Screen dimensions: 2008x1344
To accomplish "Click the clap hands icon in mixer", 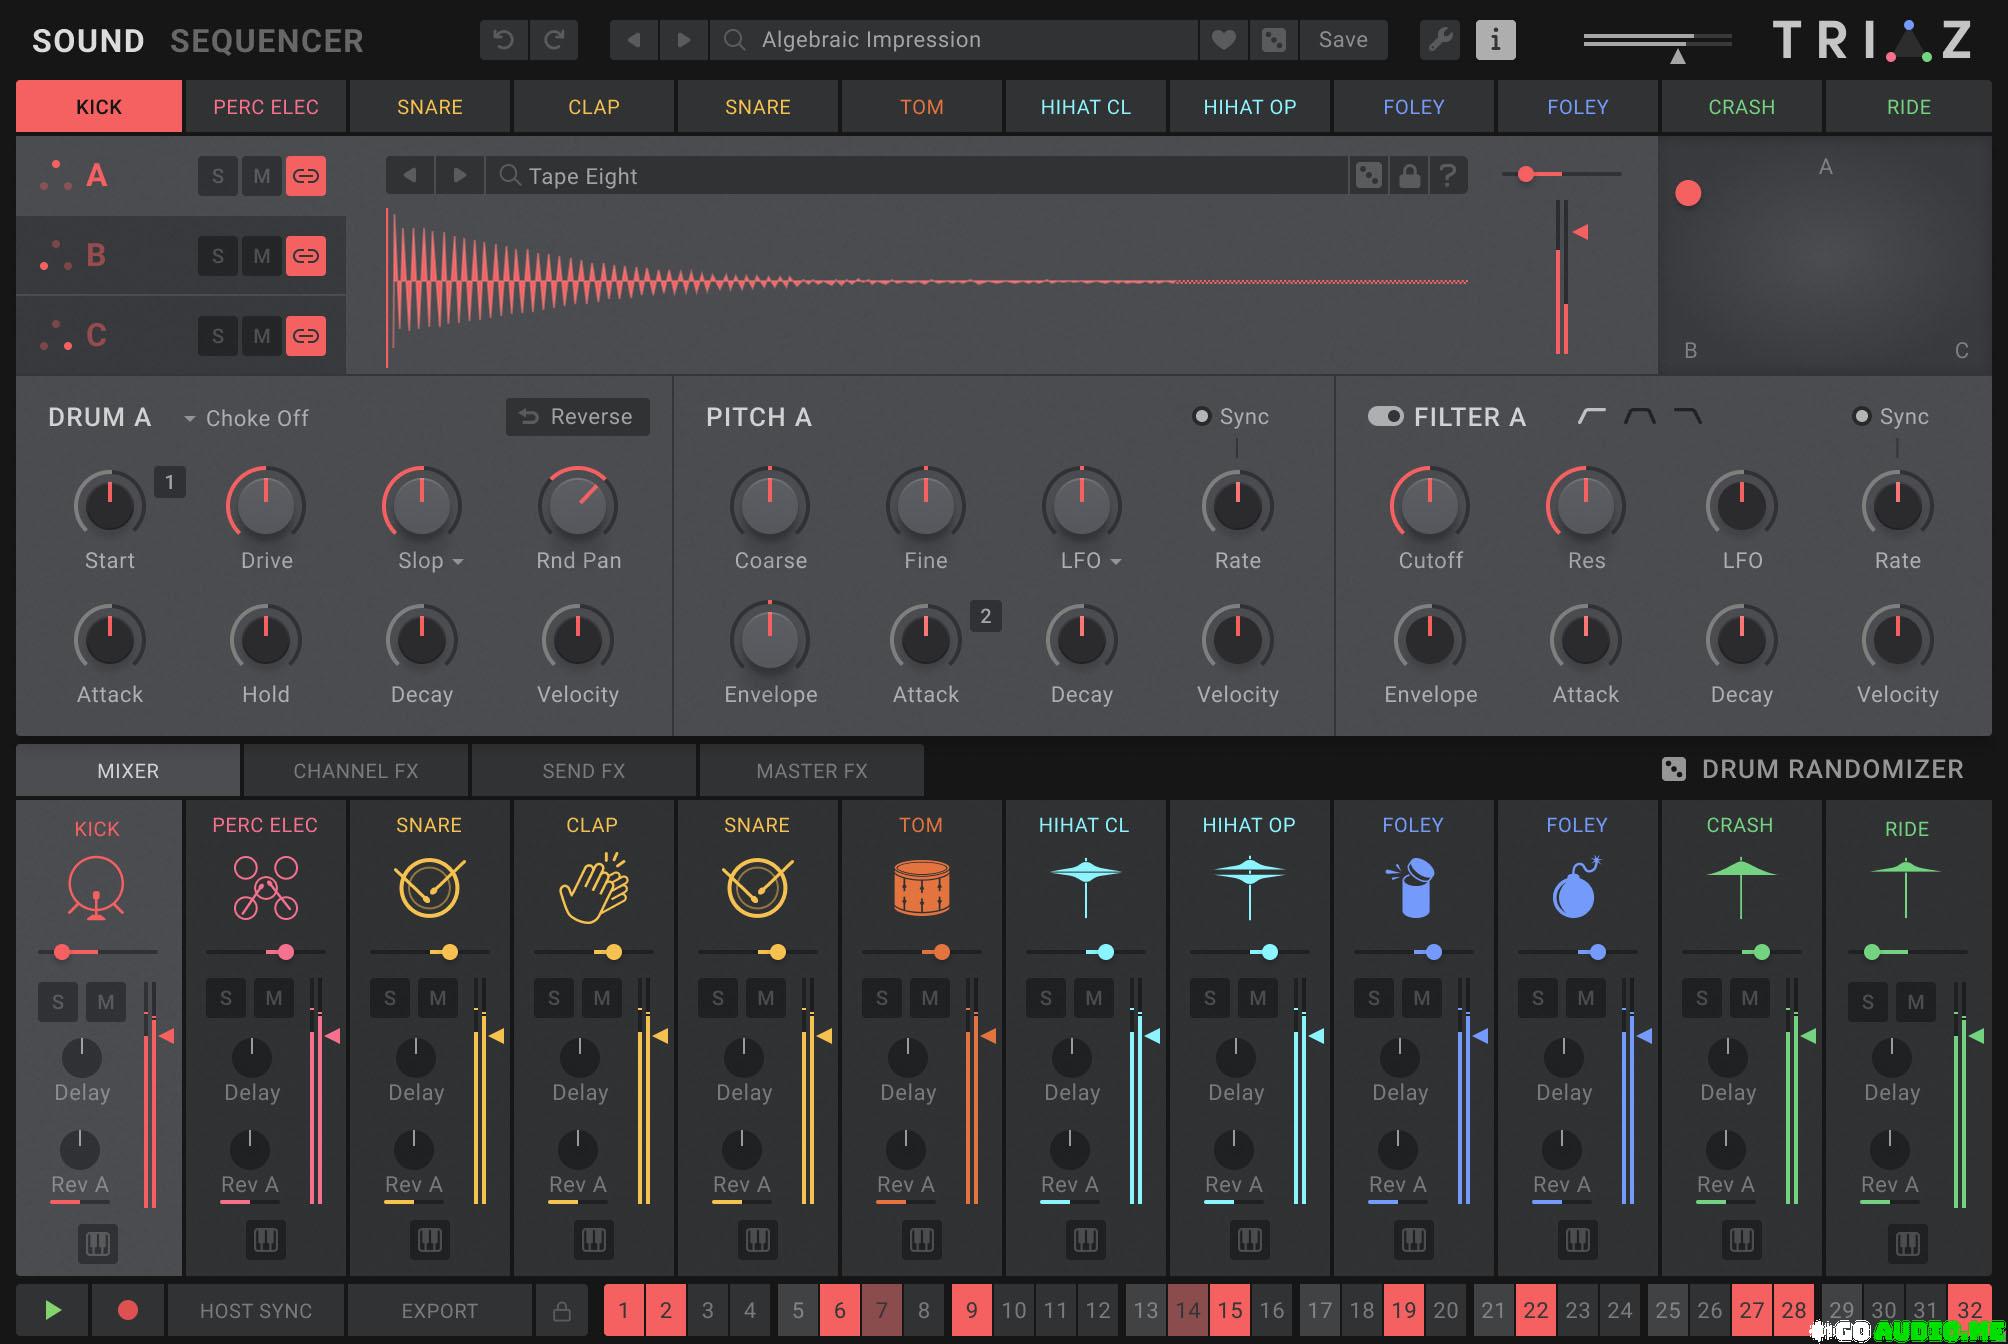I will coord(592,888).
